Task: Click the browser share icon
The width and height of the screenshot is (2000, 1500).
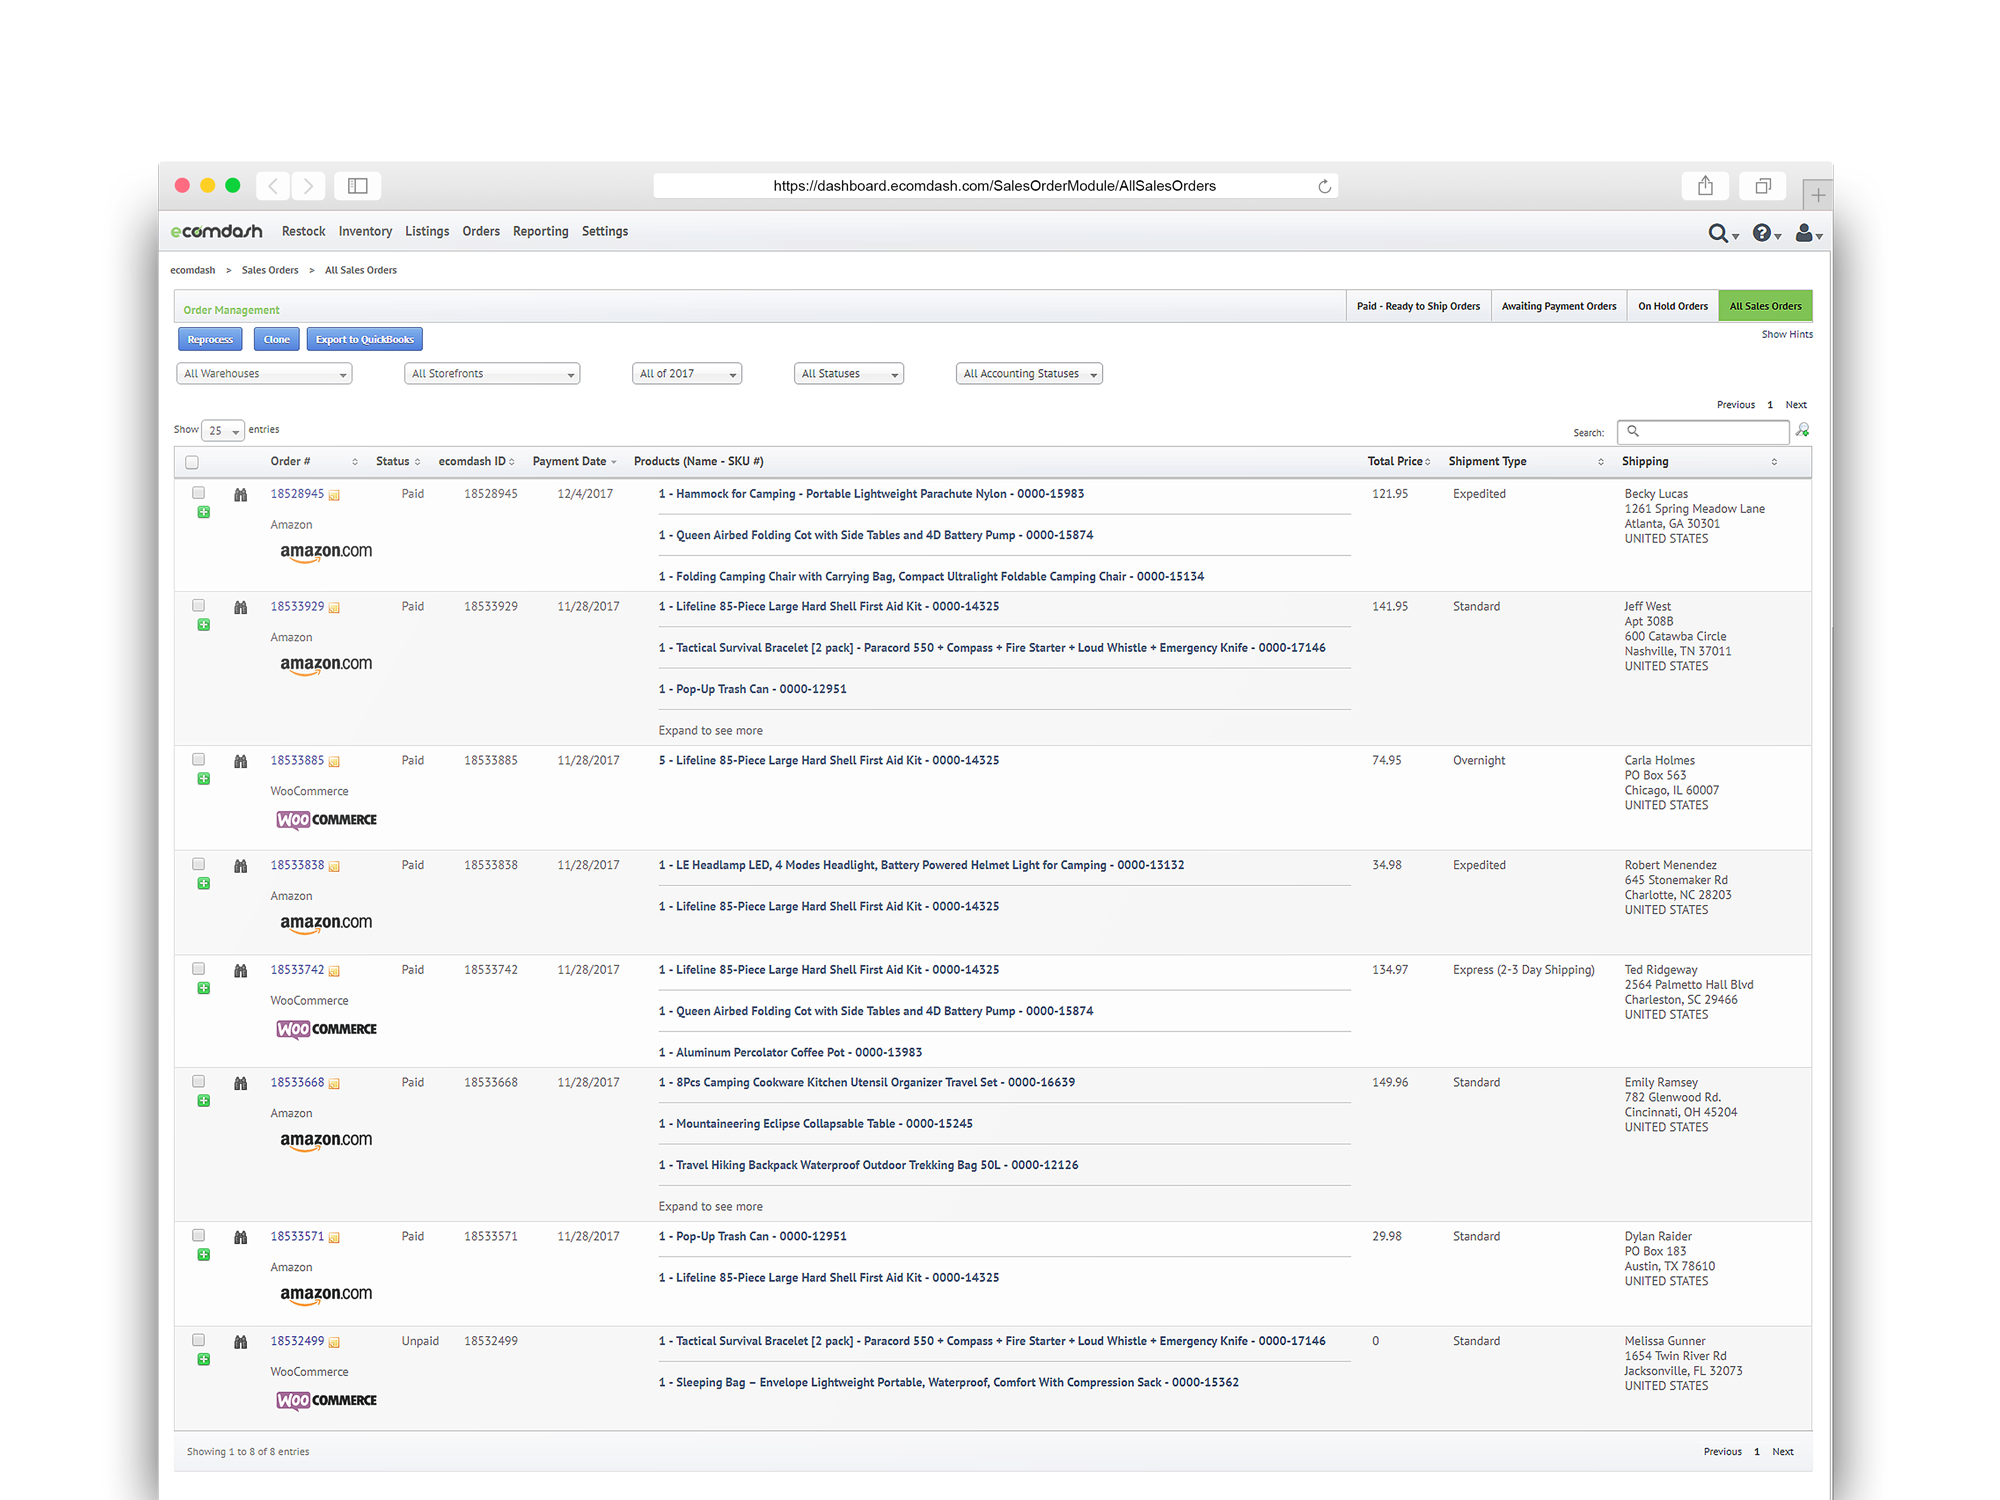Action: tap(1705, 186)
